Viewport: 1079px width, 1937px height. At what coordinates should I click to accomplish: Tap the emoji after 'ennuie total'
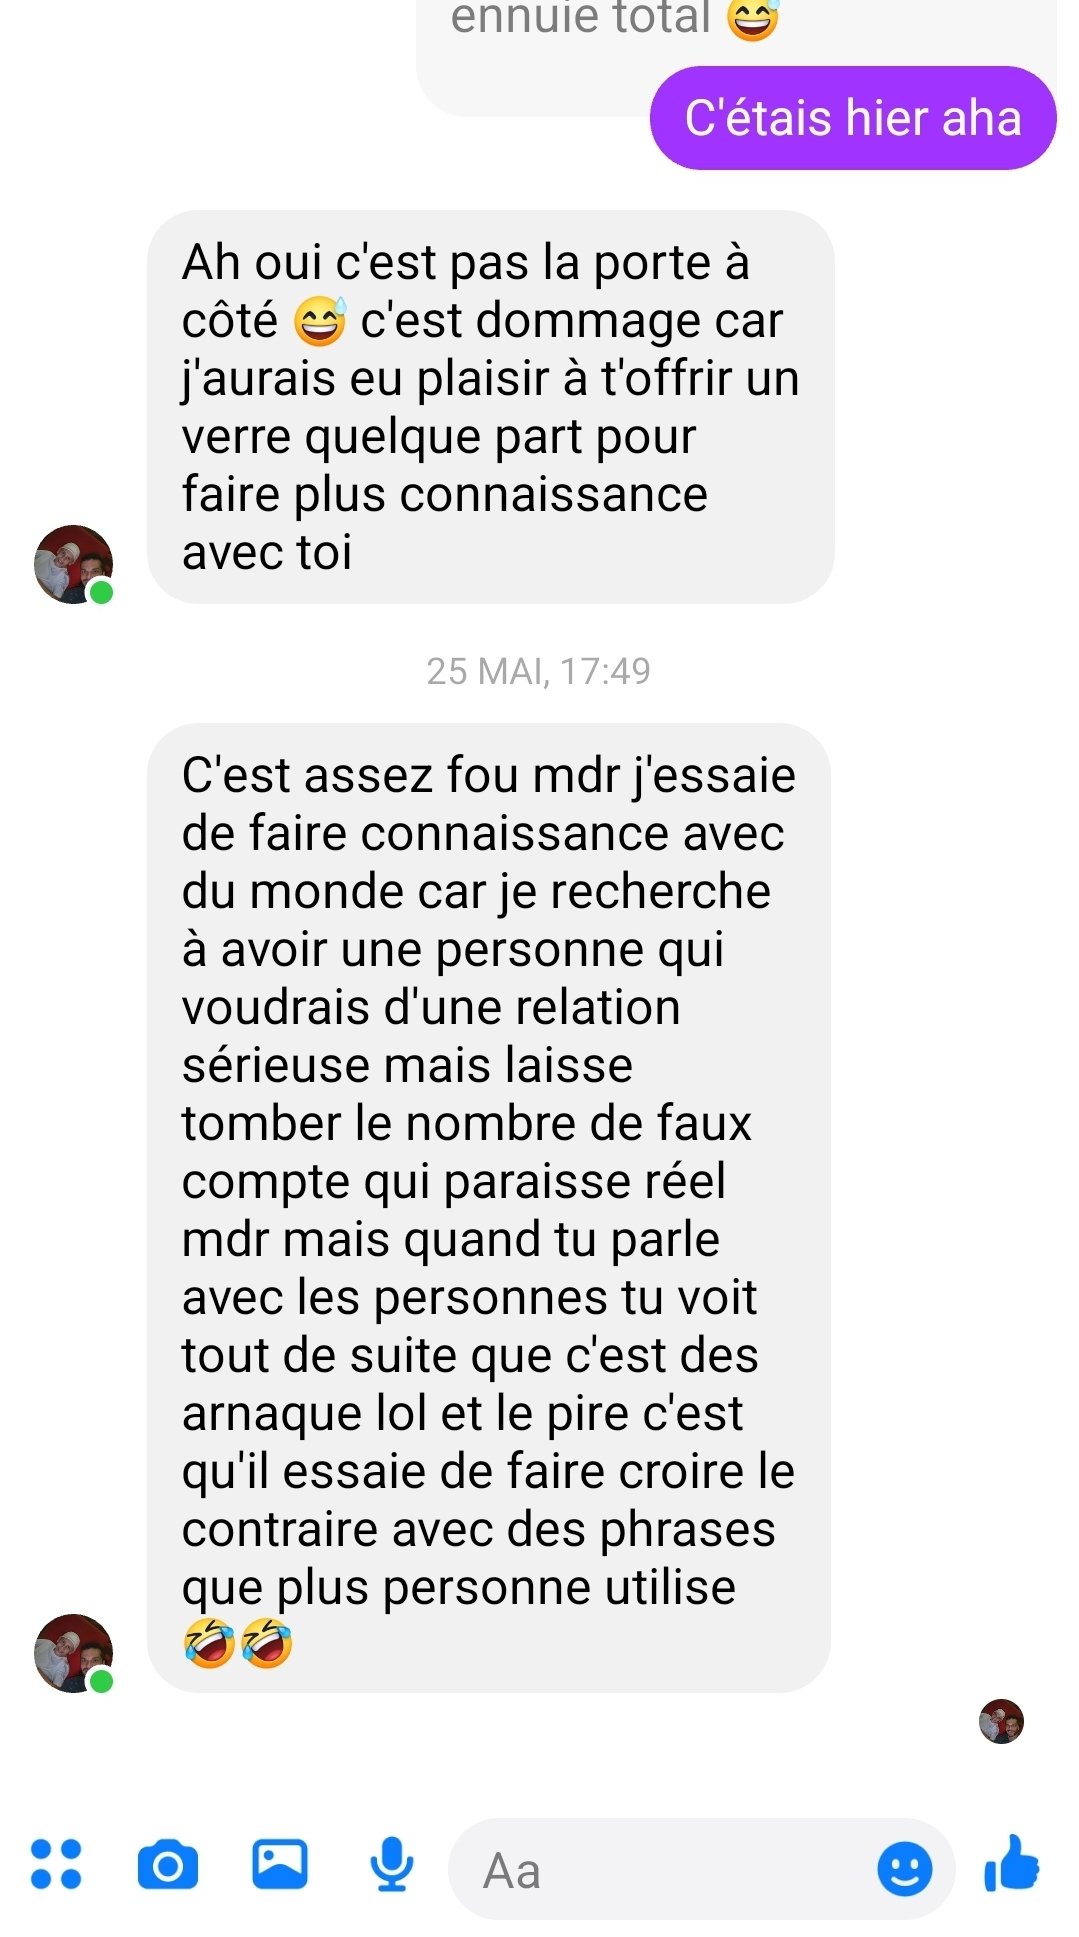point(752,18)
